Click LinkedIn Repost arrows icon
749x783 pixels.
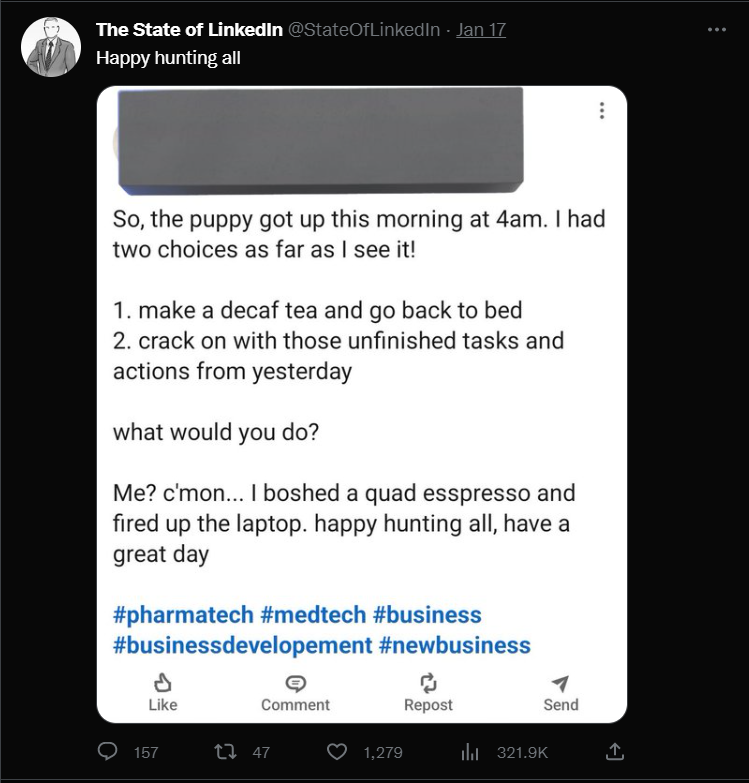click(x=428, y=683)
